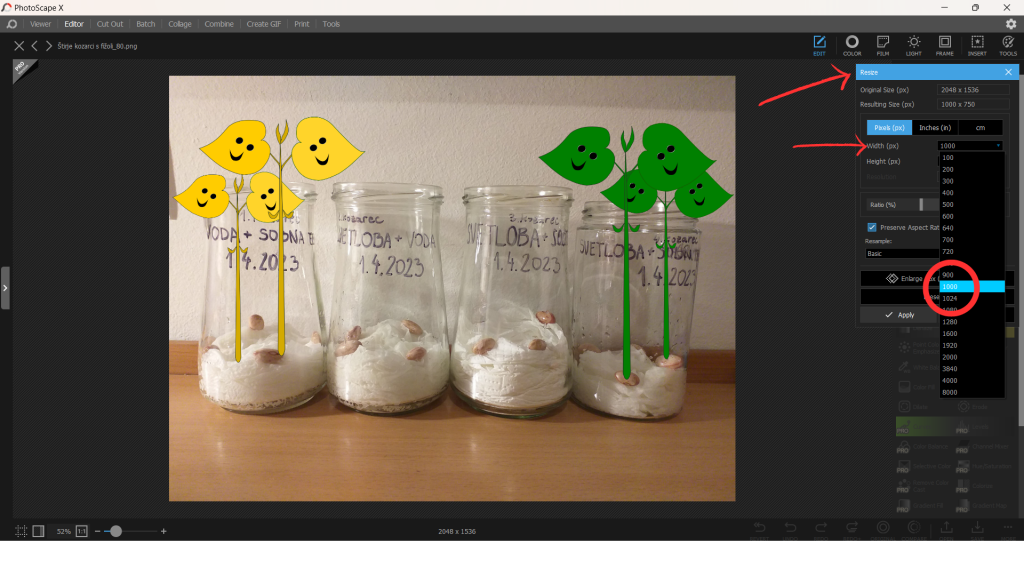Toggle the split compare view icon
Image resolution: width=1024 pixels, height=576 pixels.
(x=38, y=531)
